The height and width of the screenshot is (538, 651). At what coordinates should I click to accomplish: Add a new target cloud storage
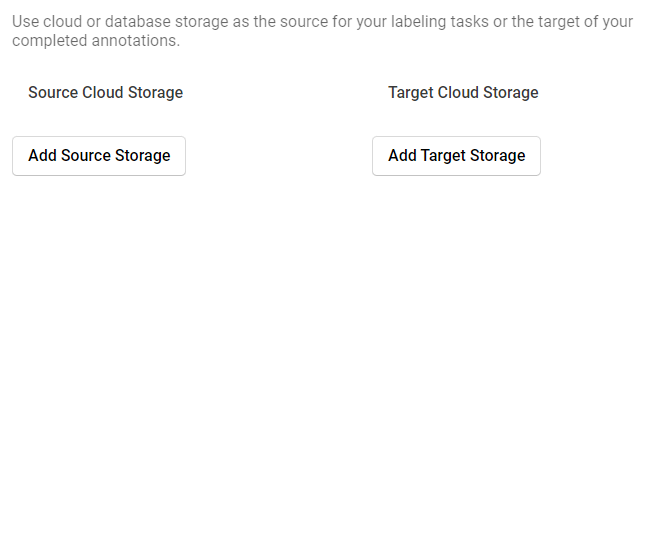pos(456,156)
